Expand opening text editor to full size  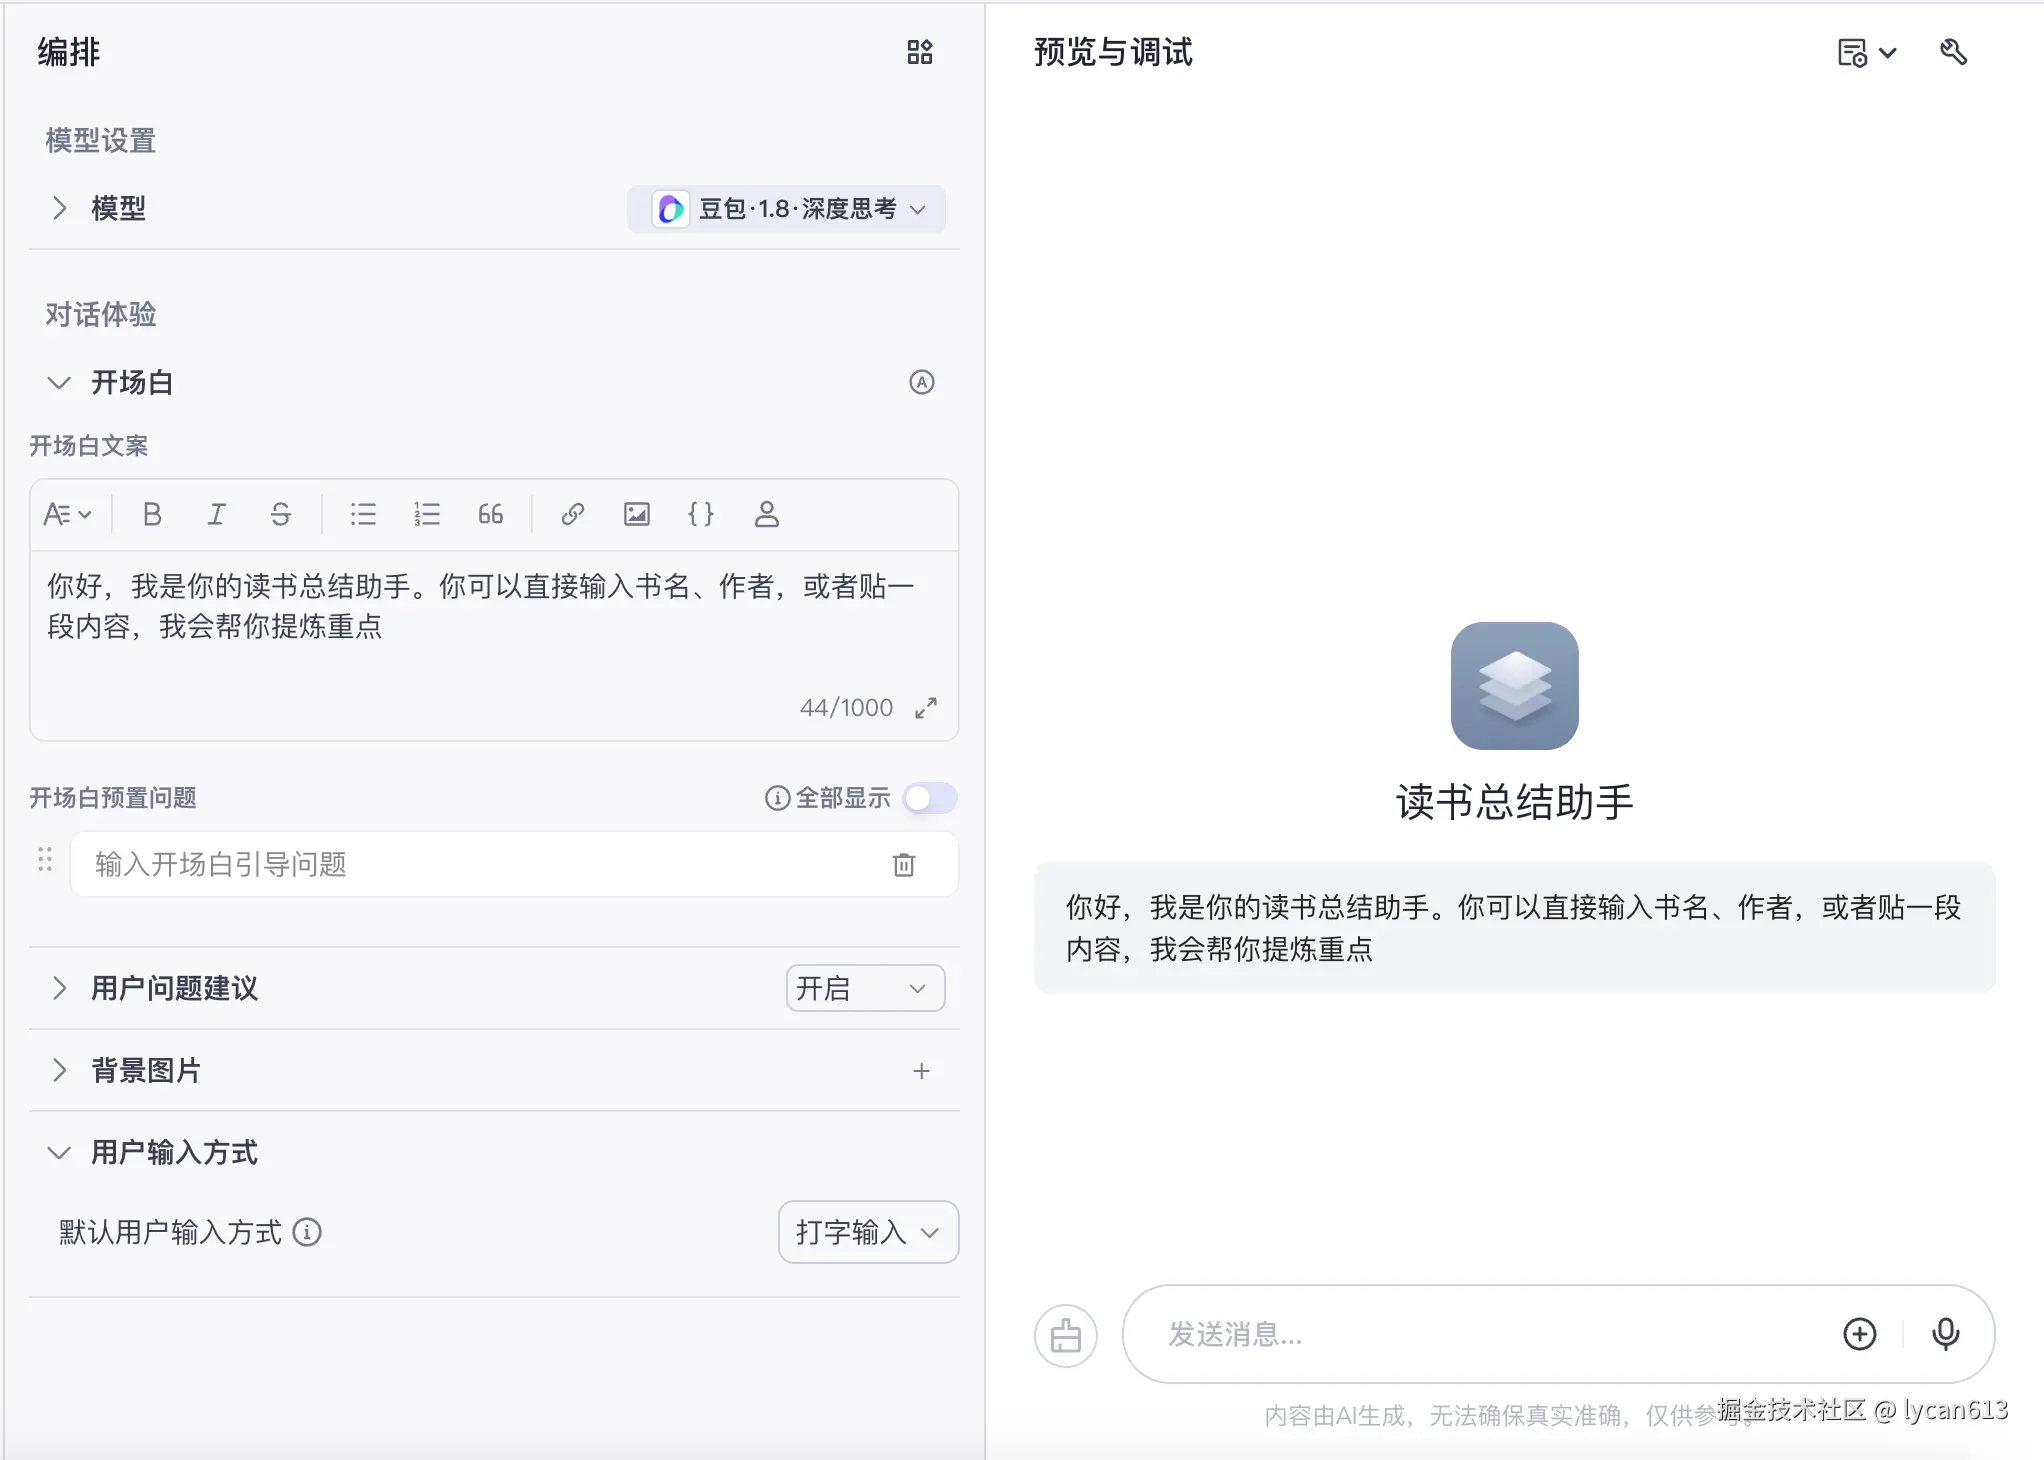(x=926, y=708)
